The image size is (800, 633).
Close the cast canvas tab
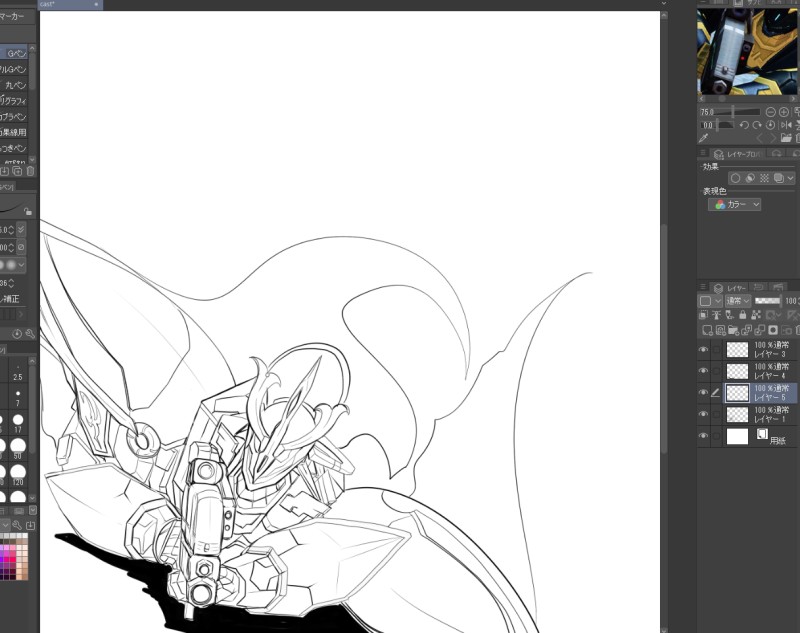tap(96, 4)
